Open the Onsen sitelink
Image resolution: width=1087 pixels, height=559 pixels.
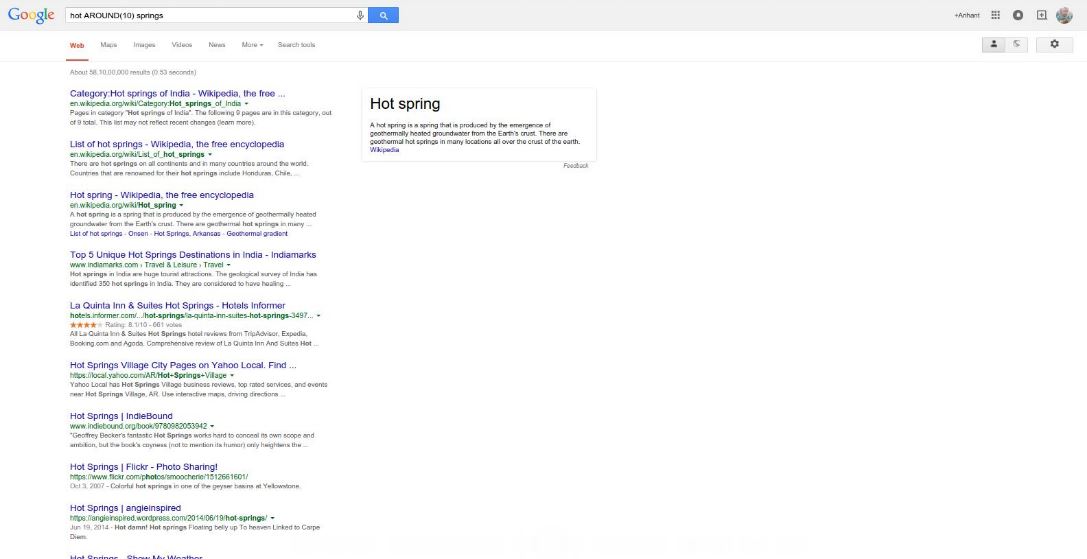138,234
